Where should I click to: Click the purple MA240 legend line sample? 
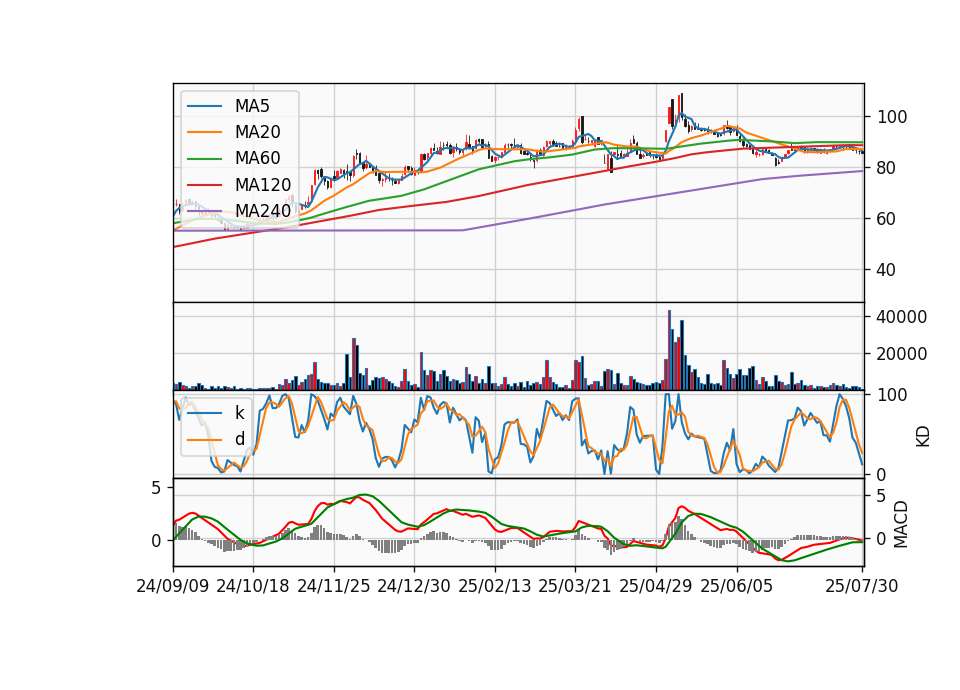point(204,212)
